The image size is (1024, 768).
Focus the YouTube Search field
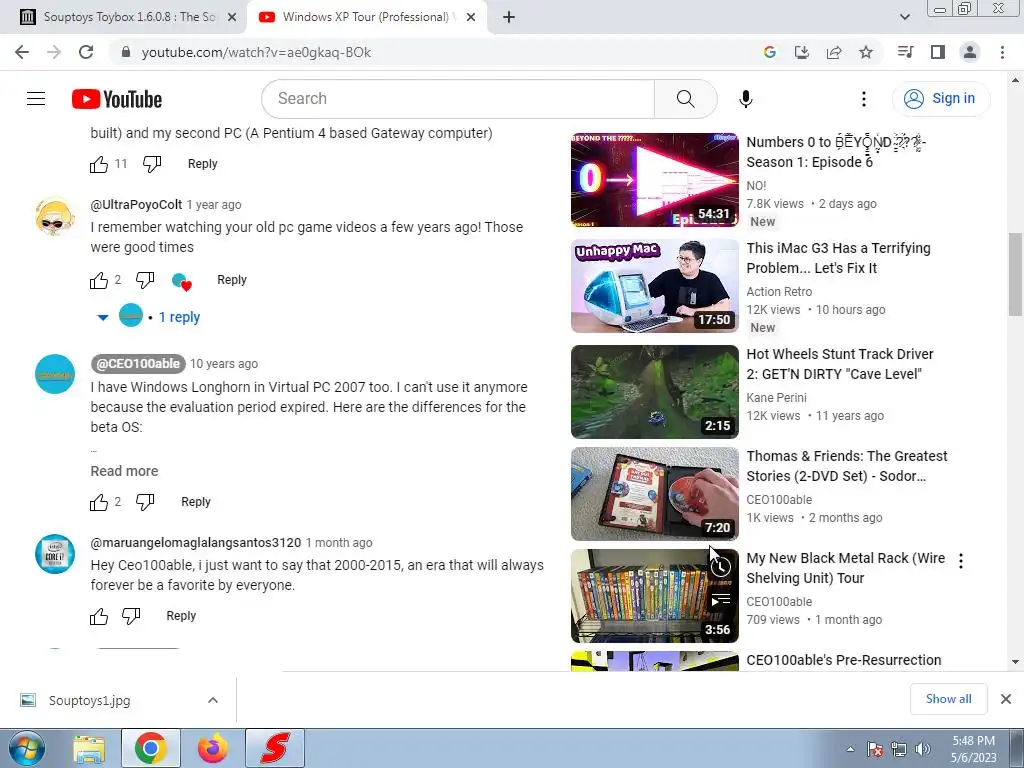tap(458, 99)
